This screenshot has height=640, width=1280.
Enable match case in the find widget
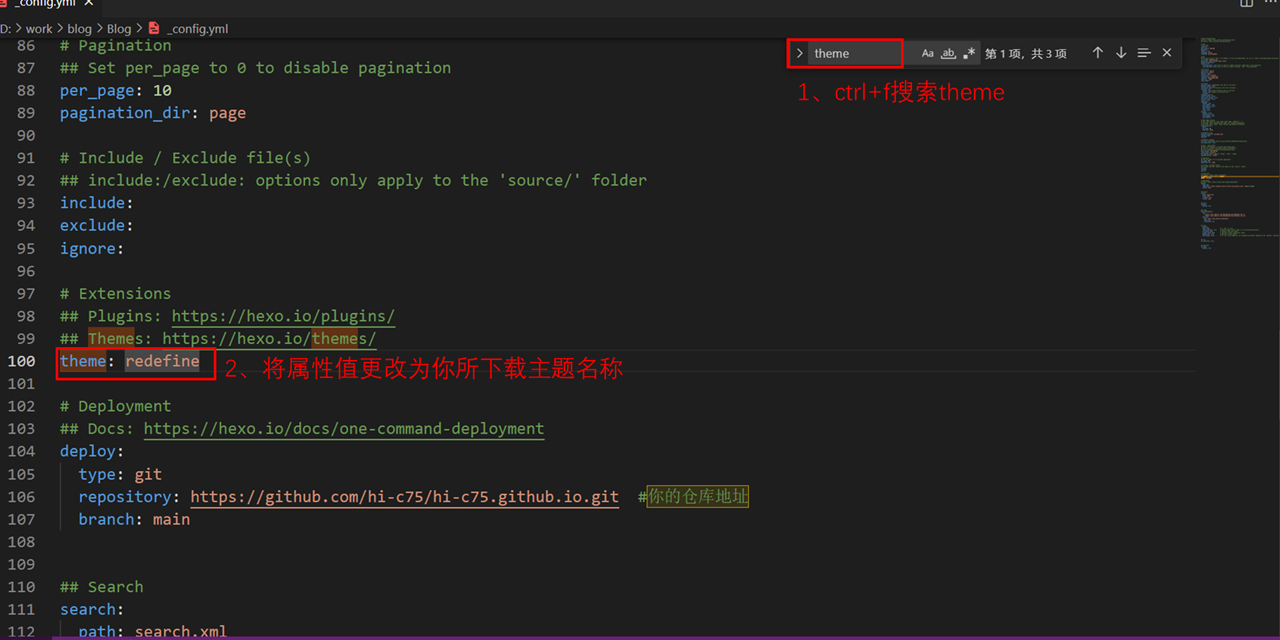point(927,53)
